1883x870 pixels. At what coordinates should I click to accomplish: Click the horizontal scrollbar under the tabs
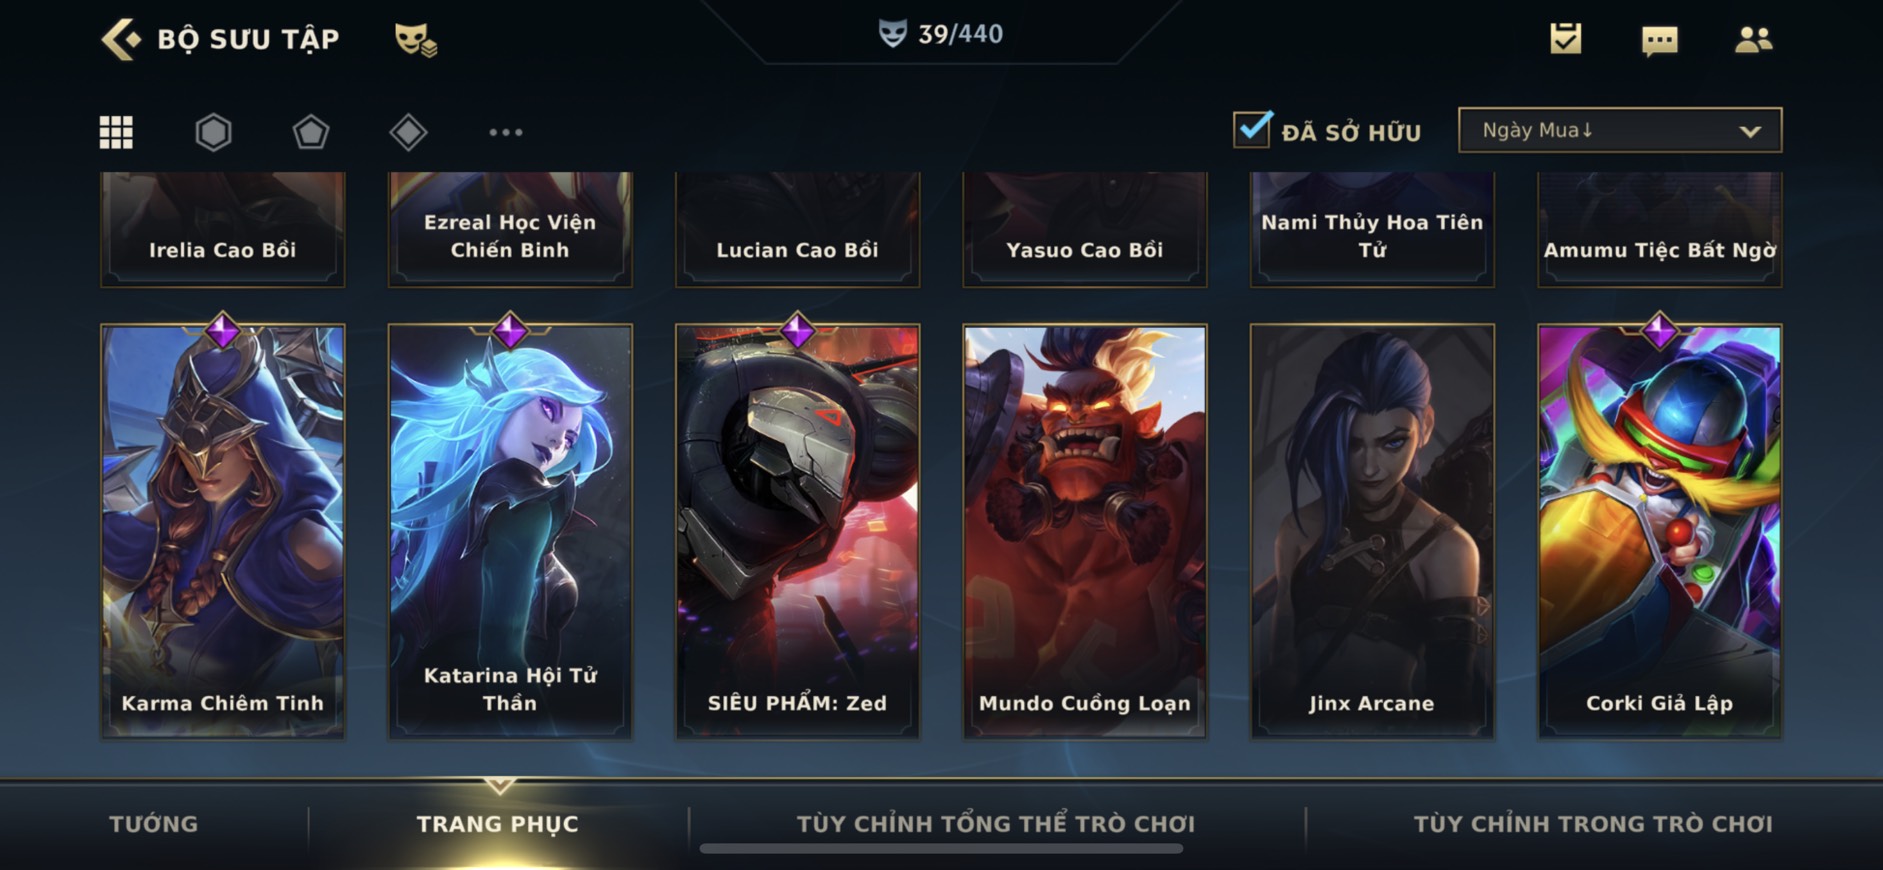(x=941, y=849)
